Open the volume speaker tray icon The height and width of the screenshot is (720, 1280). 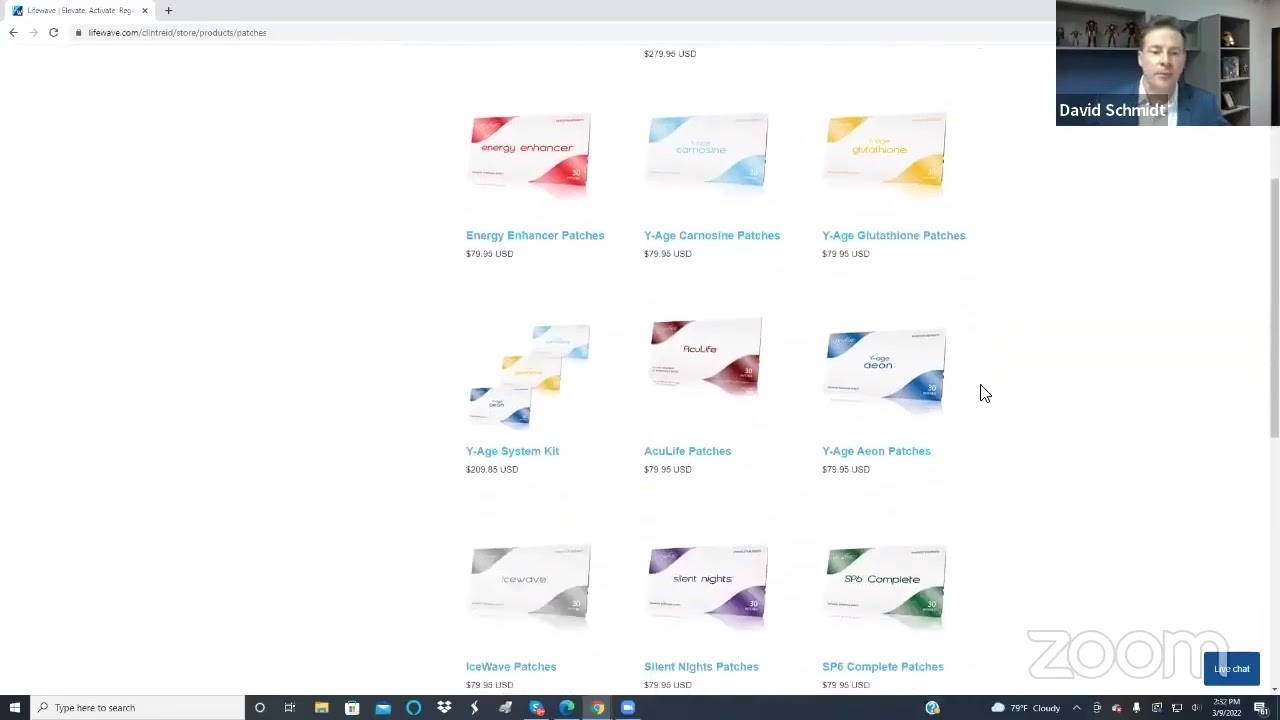[1196, 708]
